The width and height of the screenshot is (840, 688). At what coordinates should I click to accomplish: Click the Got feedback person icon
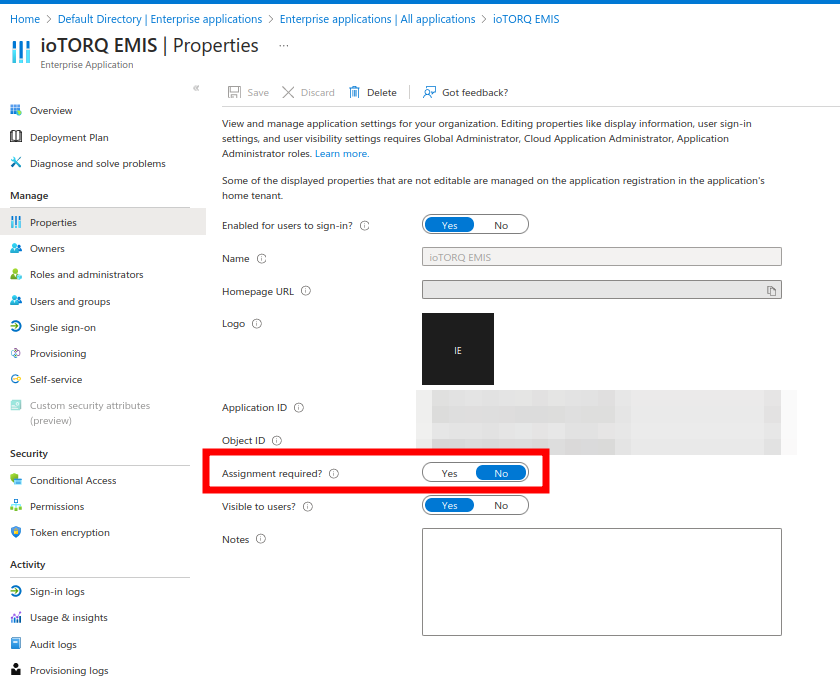[429, 92]
